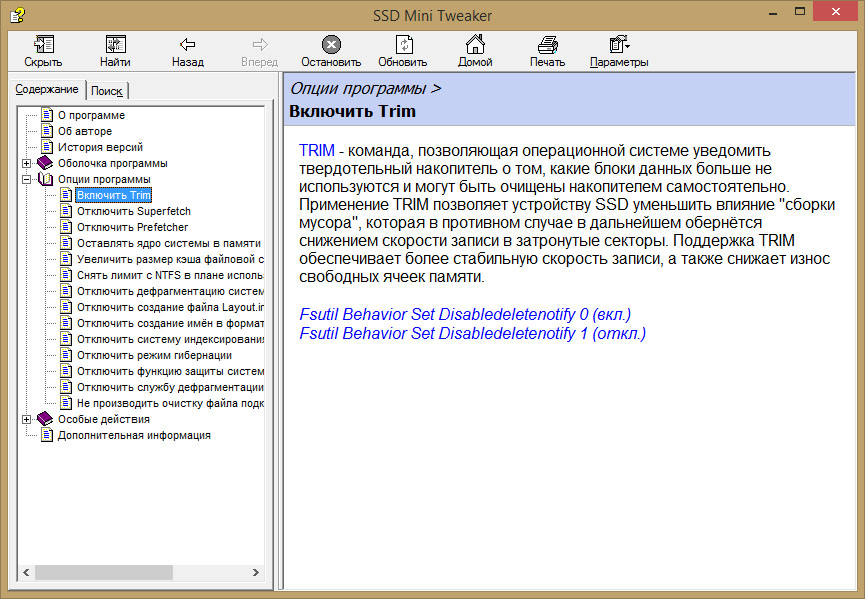This screenshot has width=865, height=599.
Task: Select the Содержание tab
Action: point(47,90)
